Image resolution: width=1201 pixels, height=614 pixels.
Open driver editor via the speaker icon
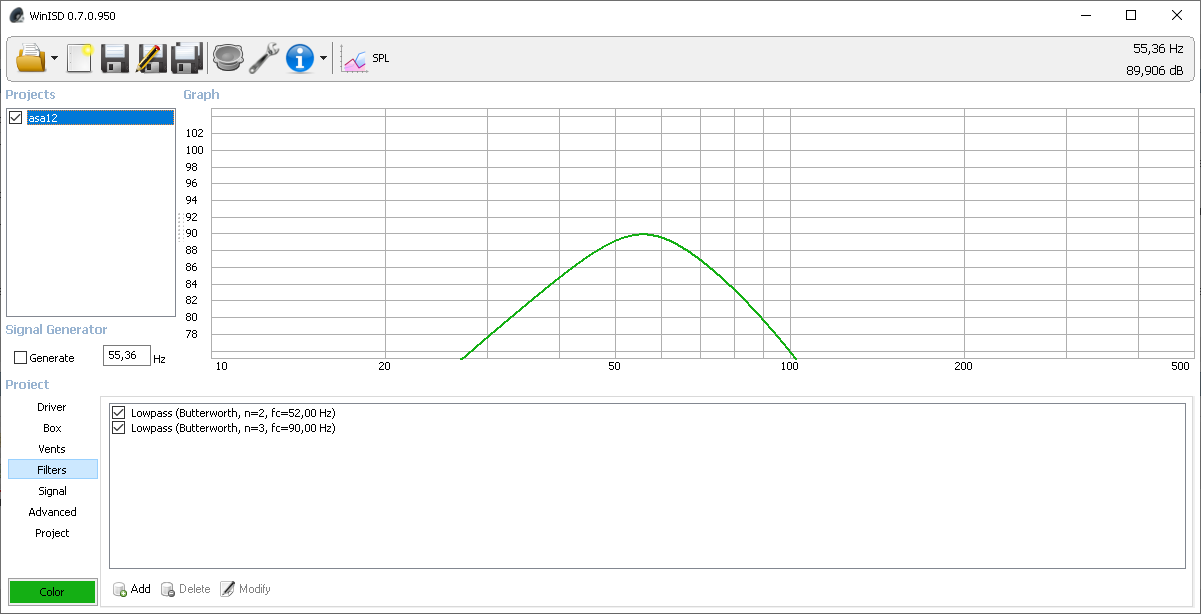click(x=229, y=58)
